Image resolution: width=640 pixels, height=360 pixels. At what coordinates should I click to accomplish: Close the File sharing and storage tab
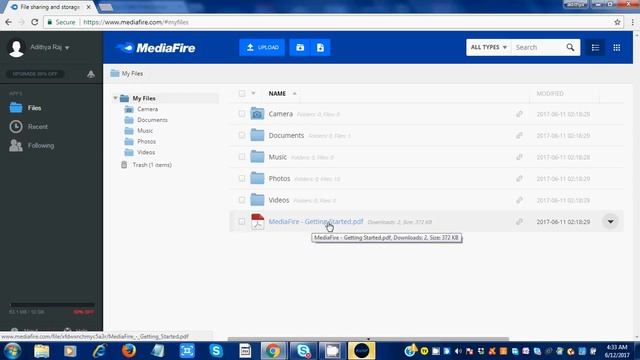pyautogui.click(x=89, y=7)
